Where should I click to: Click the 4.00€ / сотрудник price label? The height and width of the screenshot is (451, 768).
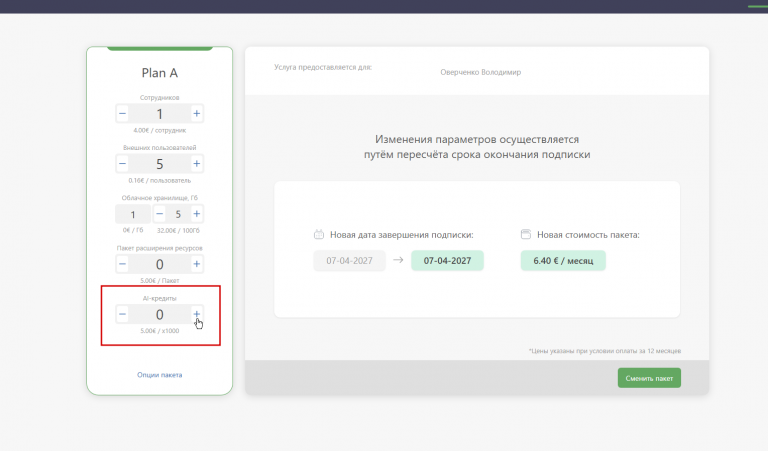(160, 130)
